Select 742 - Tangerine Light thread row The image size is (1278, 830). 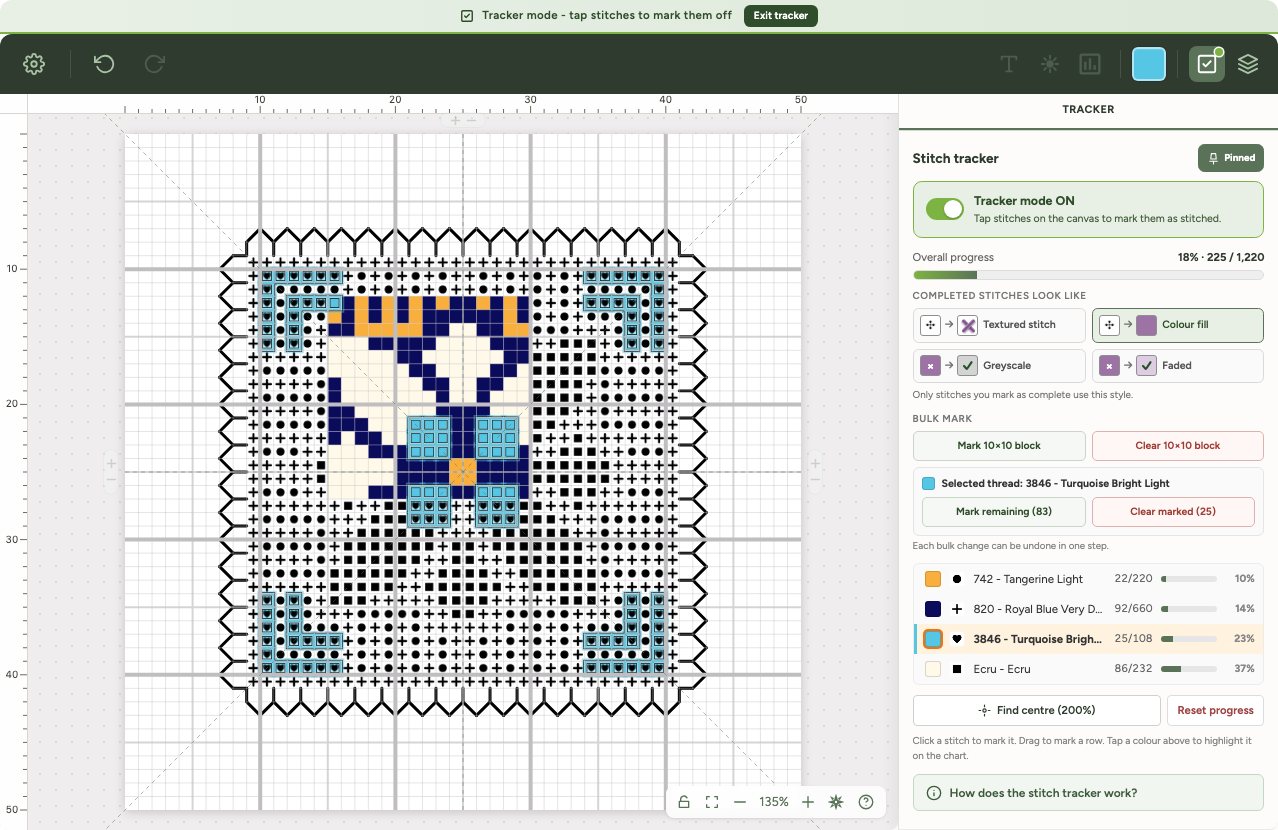pos(1088,579)
